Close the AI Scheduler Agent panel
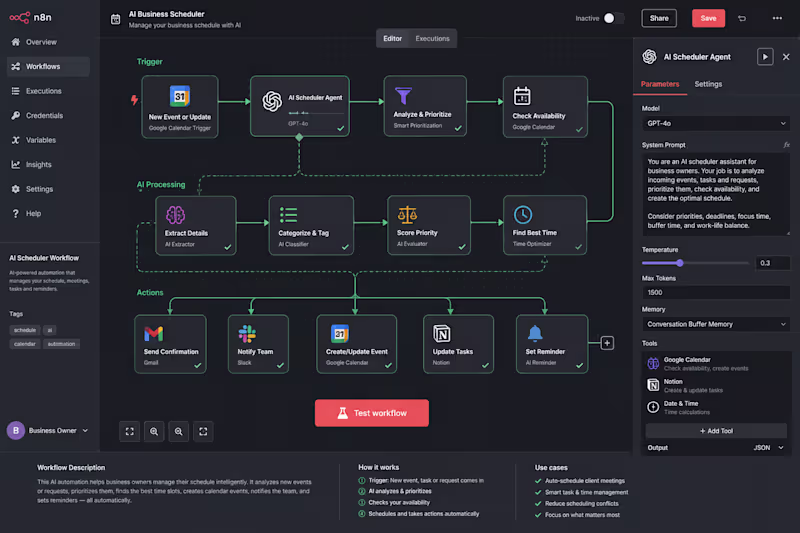 click(x=786, y=57)
